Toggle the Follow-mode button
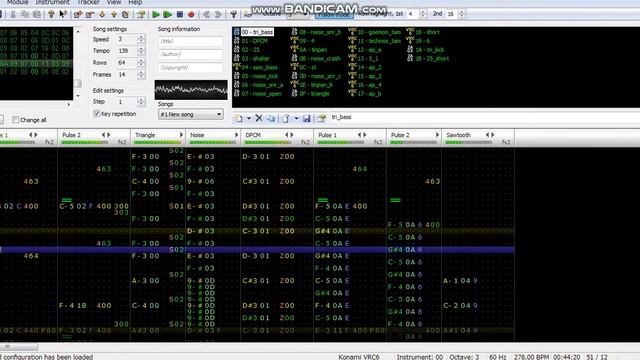Screen dimensions: 640x360 point(333,14)
